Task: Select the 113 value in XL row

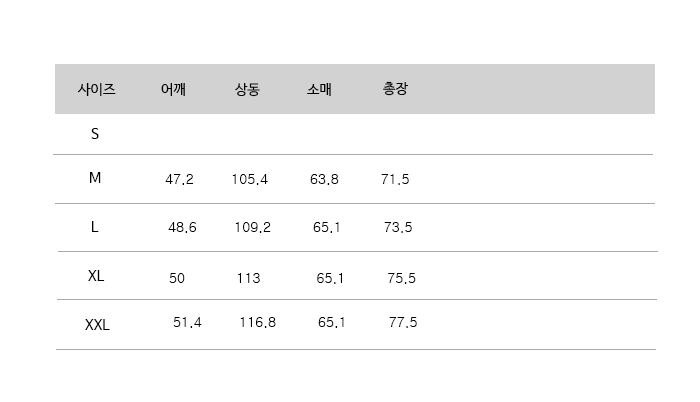Action: [x=248, y=278]
